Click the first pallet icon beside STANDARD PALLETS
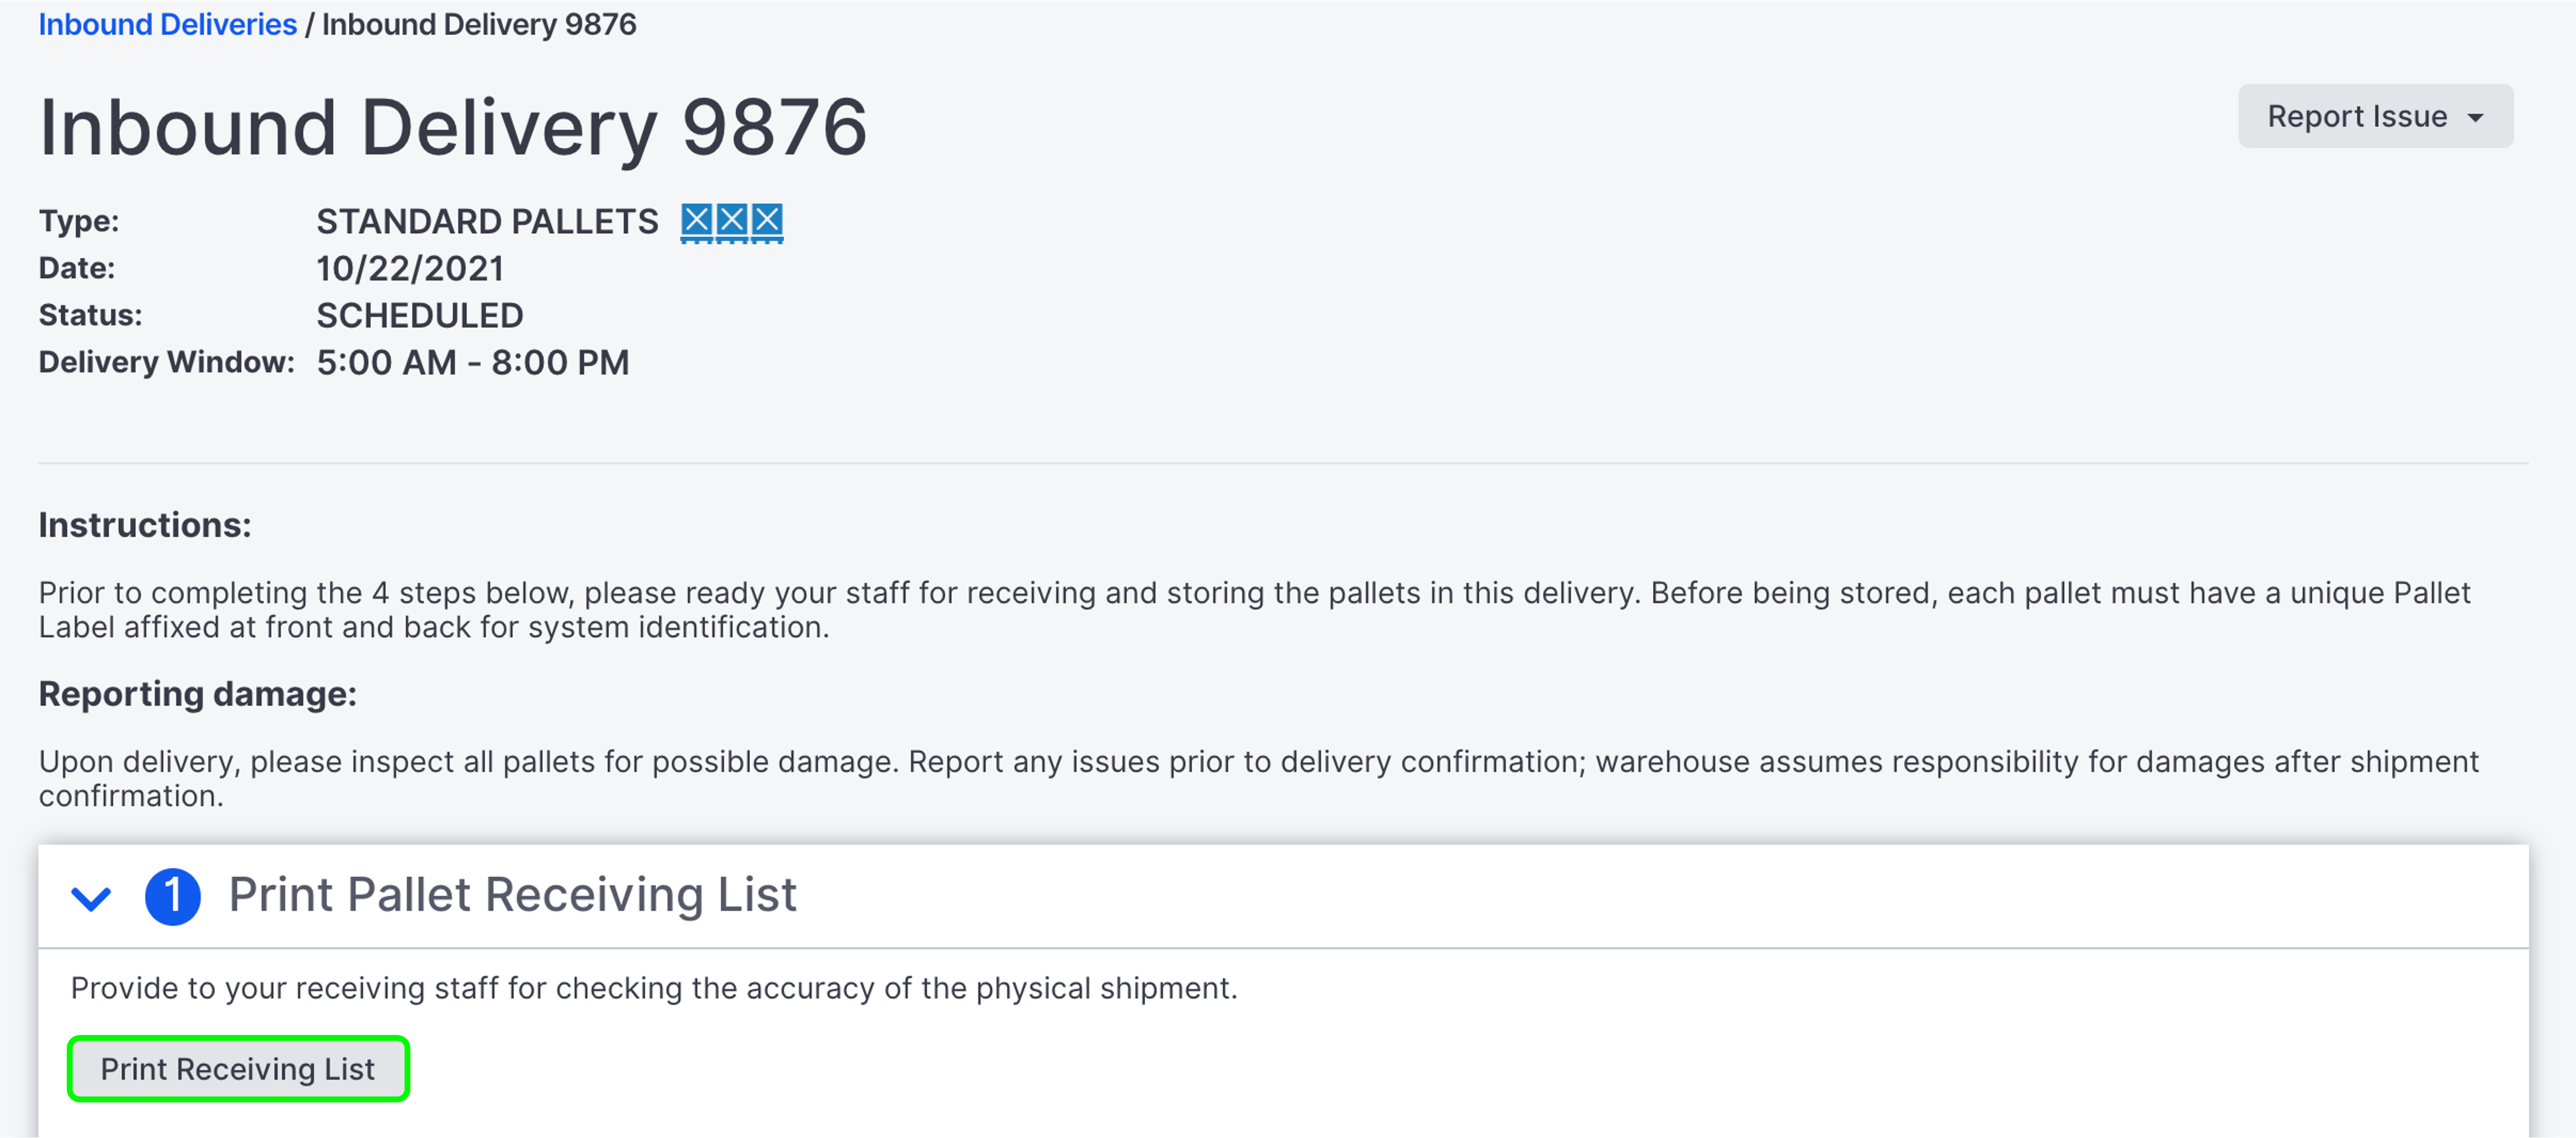 coord(697,221)
